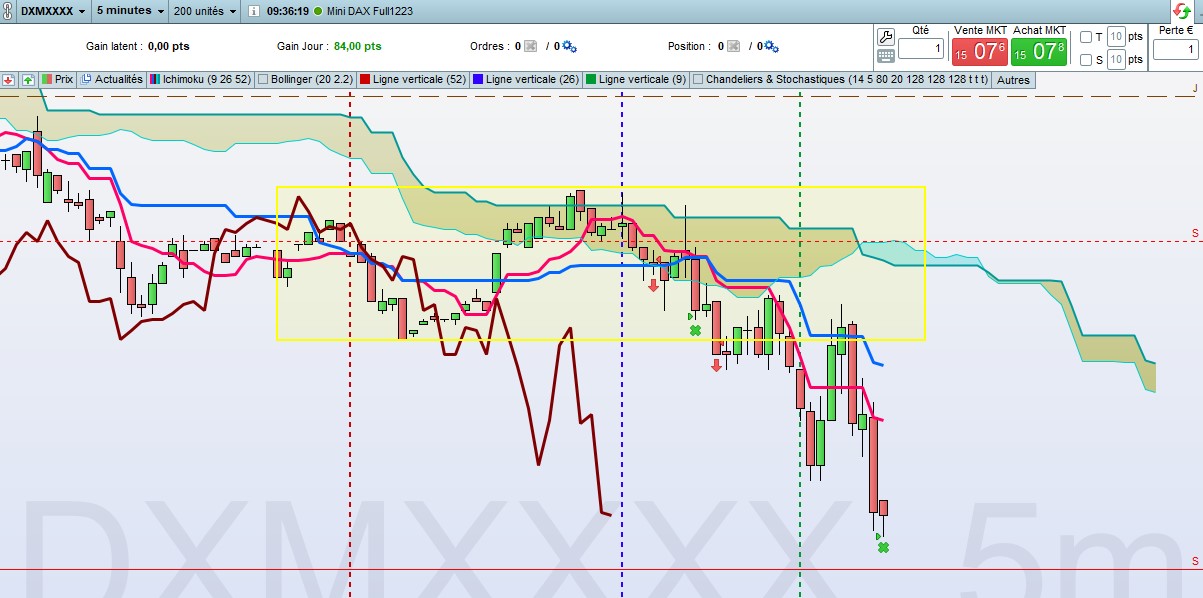Select the Ligne verticale (9) tab label
Screen dimensions: 1203x598
[x=643, y=79]
